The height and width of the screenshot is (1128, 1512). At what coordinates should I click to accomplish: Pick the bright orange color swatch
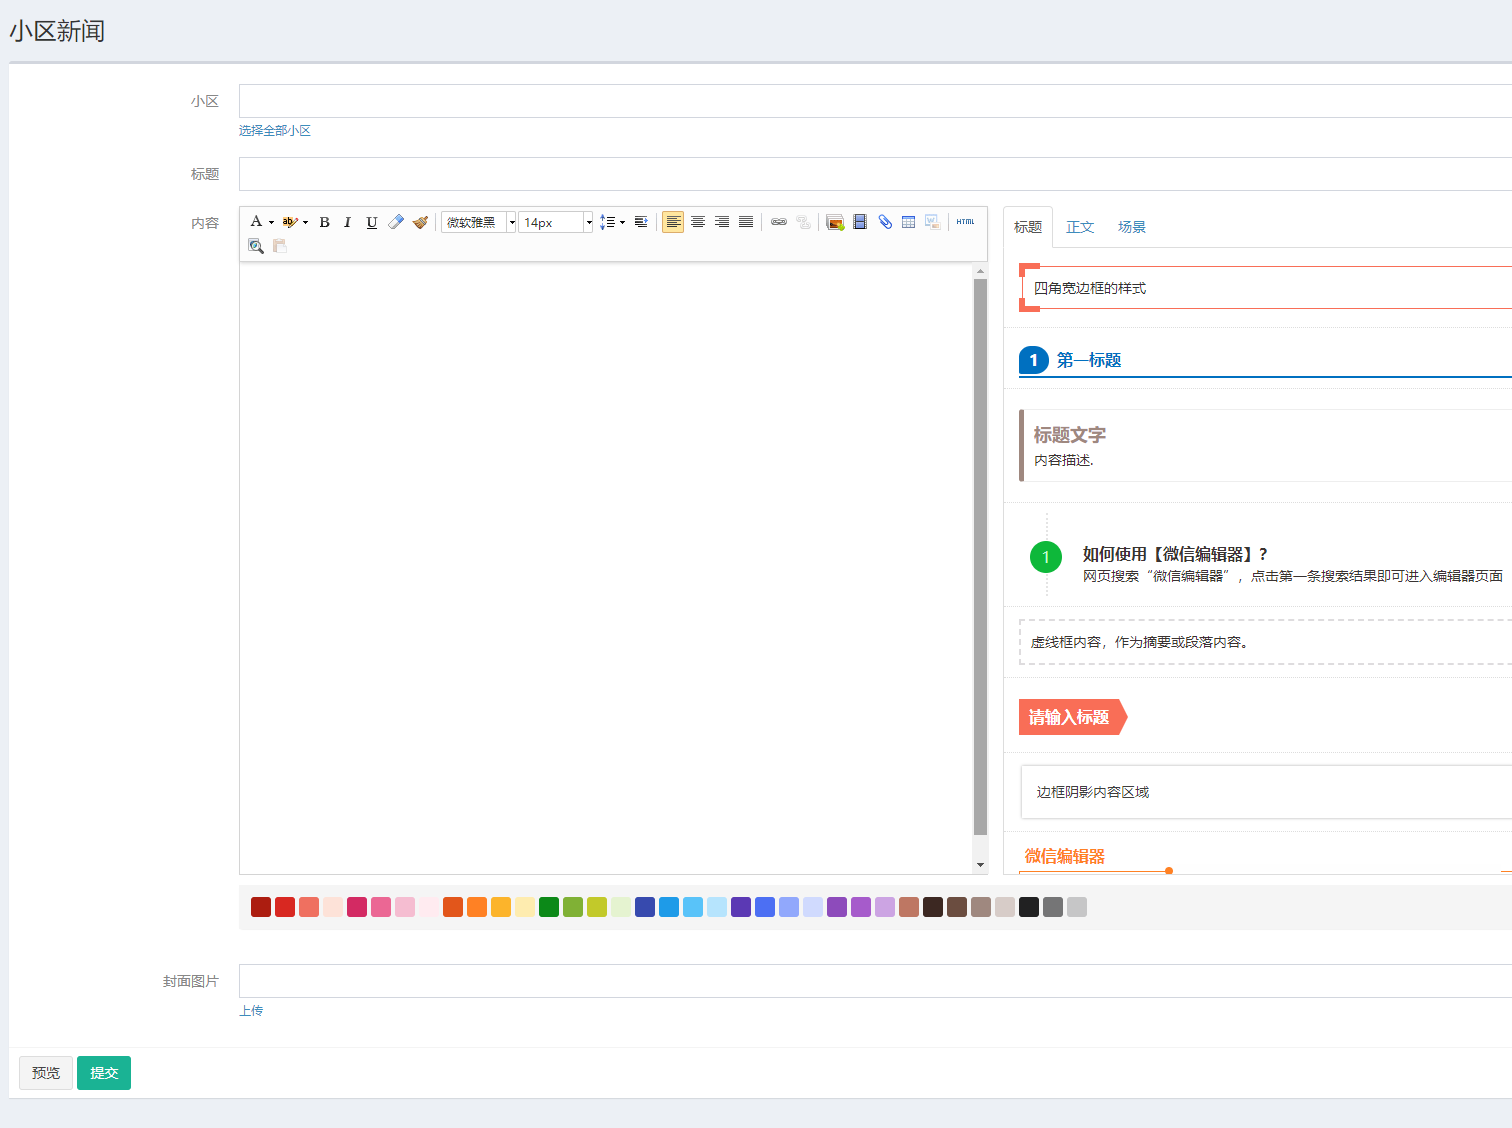477,907
